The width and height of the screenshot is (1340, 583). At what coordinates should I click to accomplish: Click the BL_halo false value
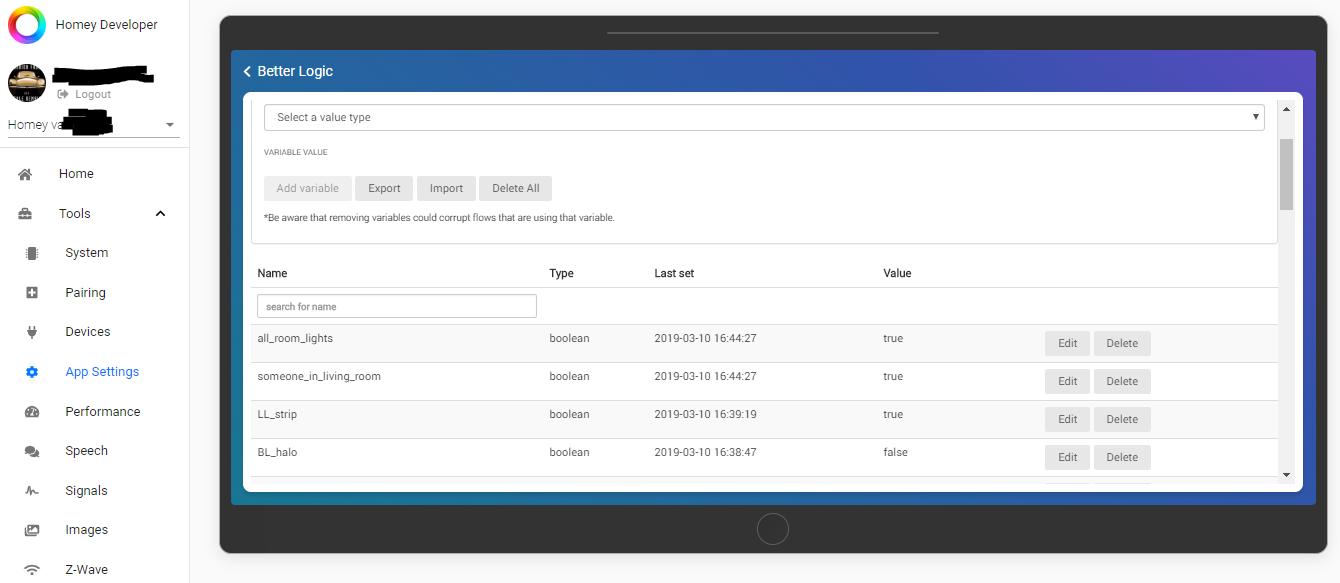tap(895, 452)
